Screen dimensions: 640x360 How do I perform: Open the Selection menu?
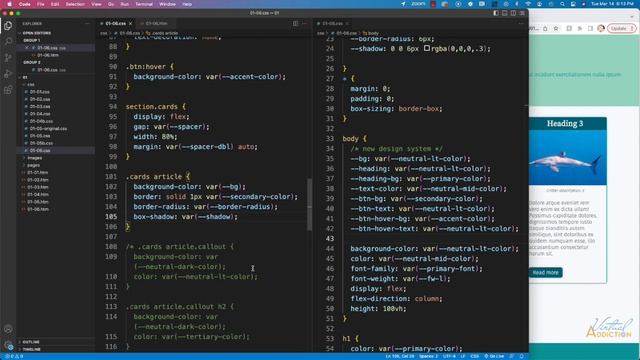pyautogui.click(x=75, y=4)
